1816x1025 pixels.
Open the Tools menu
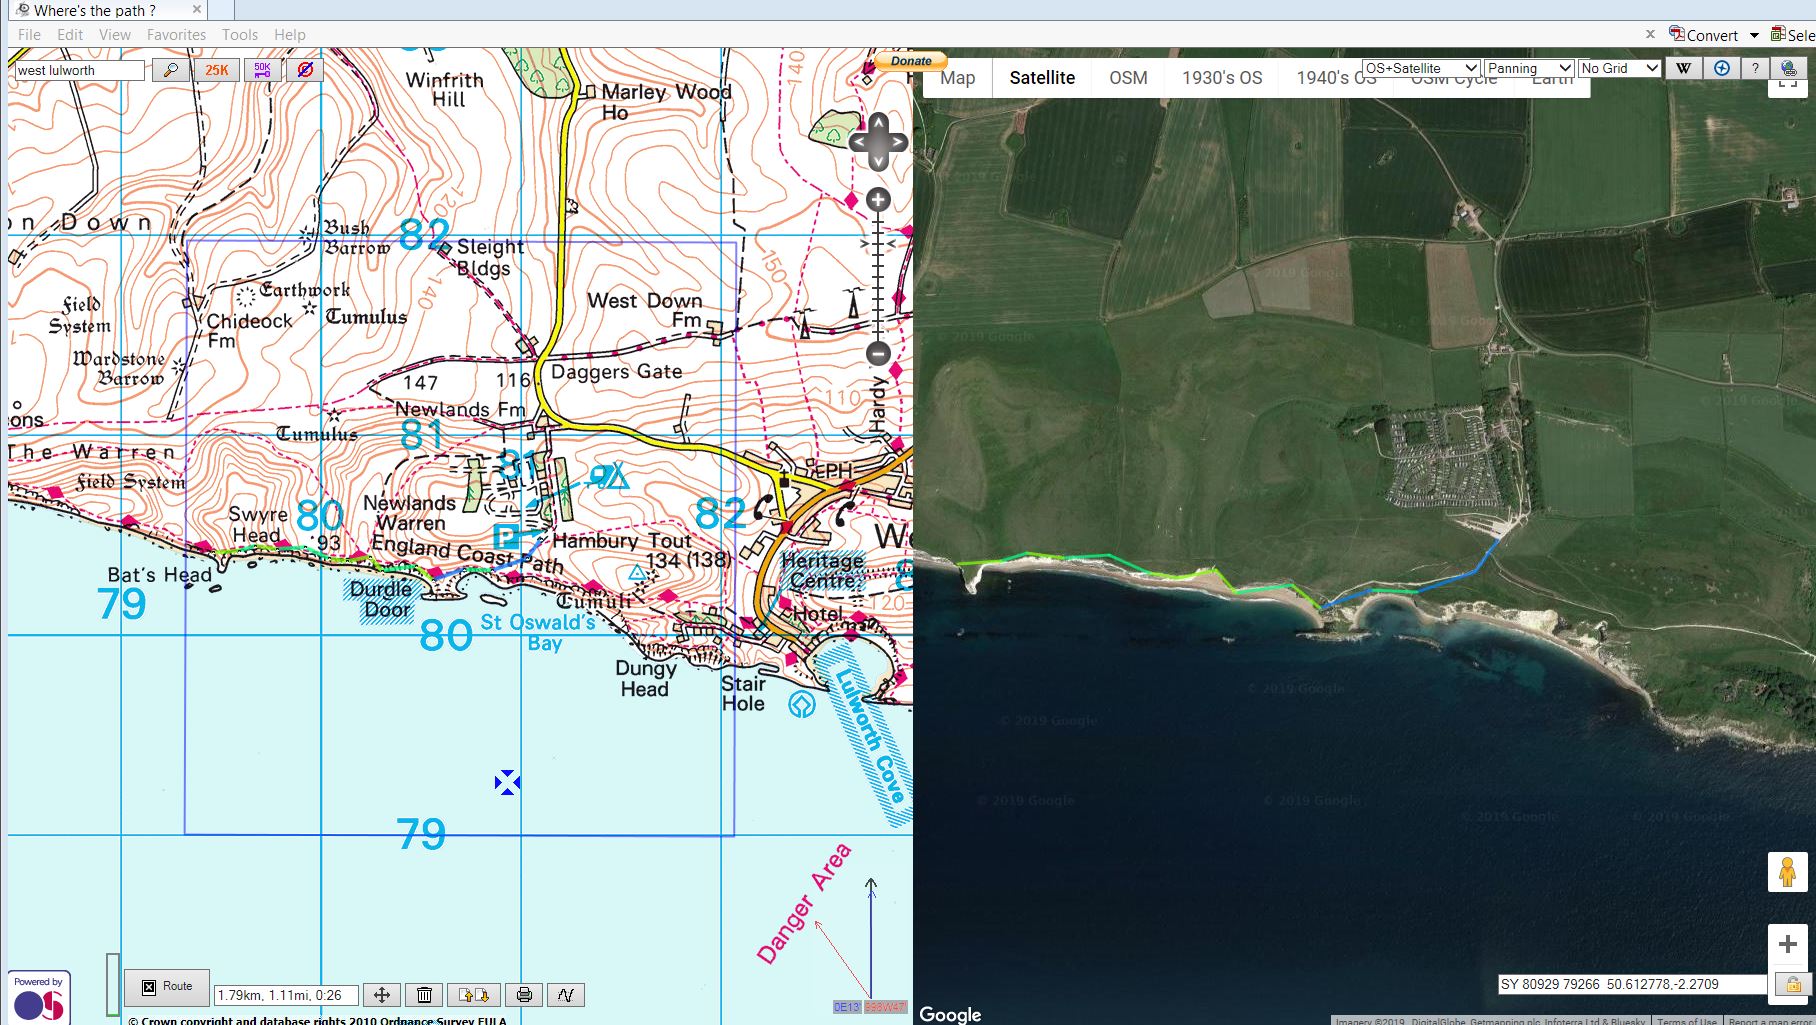click(239, 34)
